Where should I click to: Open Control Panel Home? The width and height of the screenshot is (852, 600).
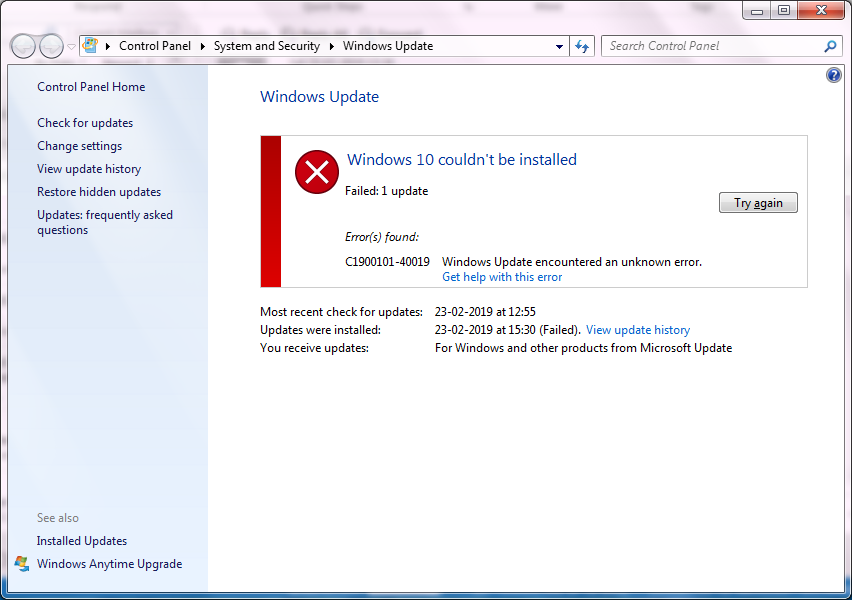91,87
